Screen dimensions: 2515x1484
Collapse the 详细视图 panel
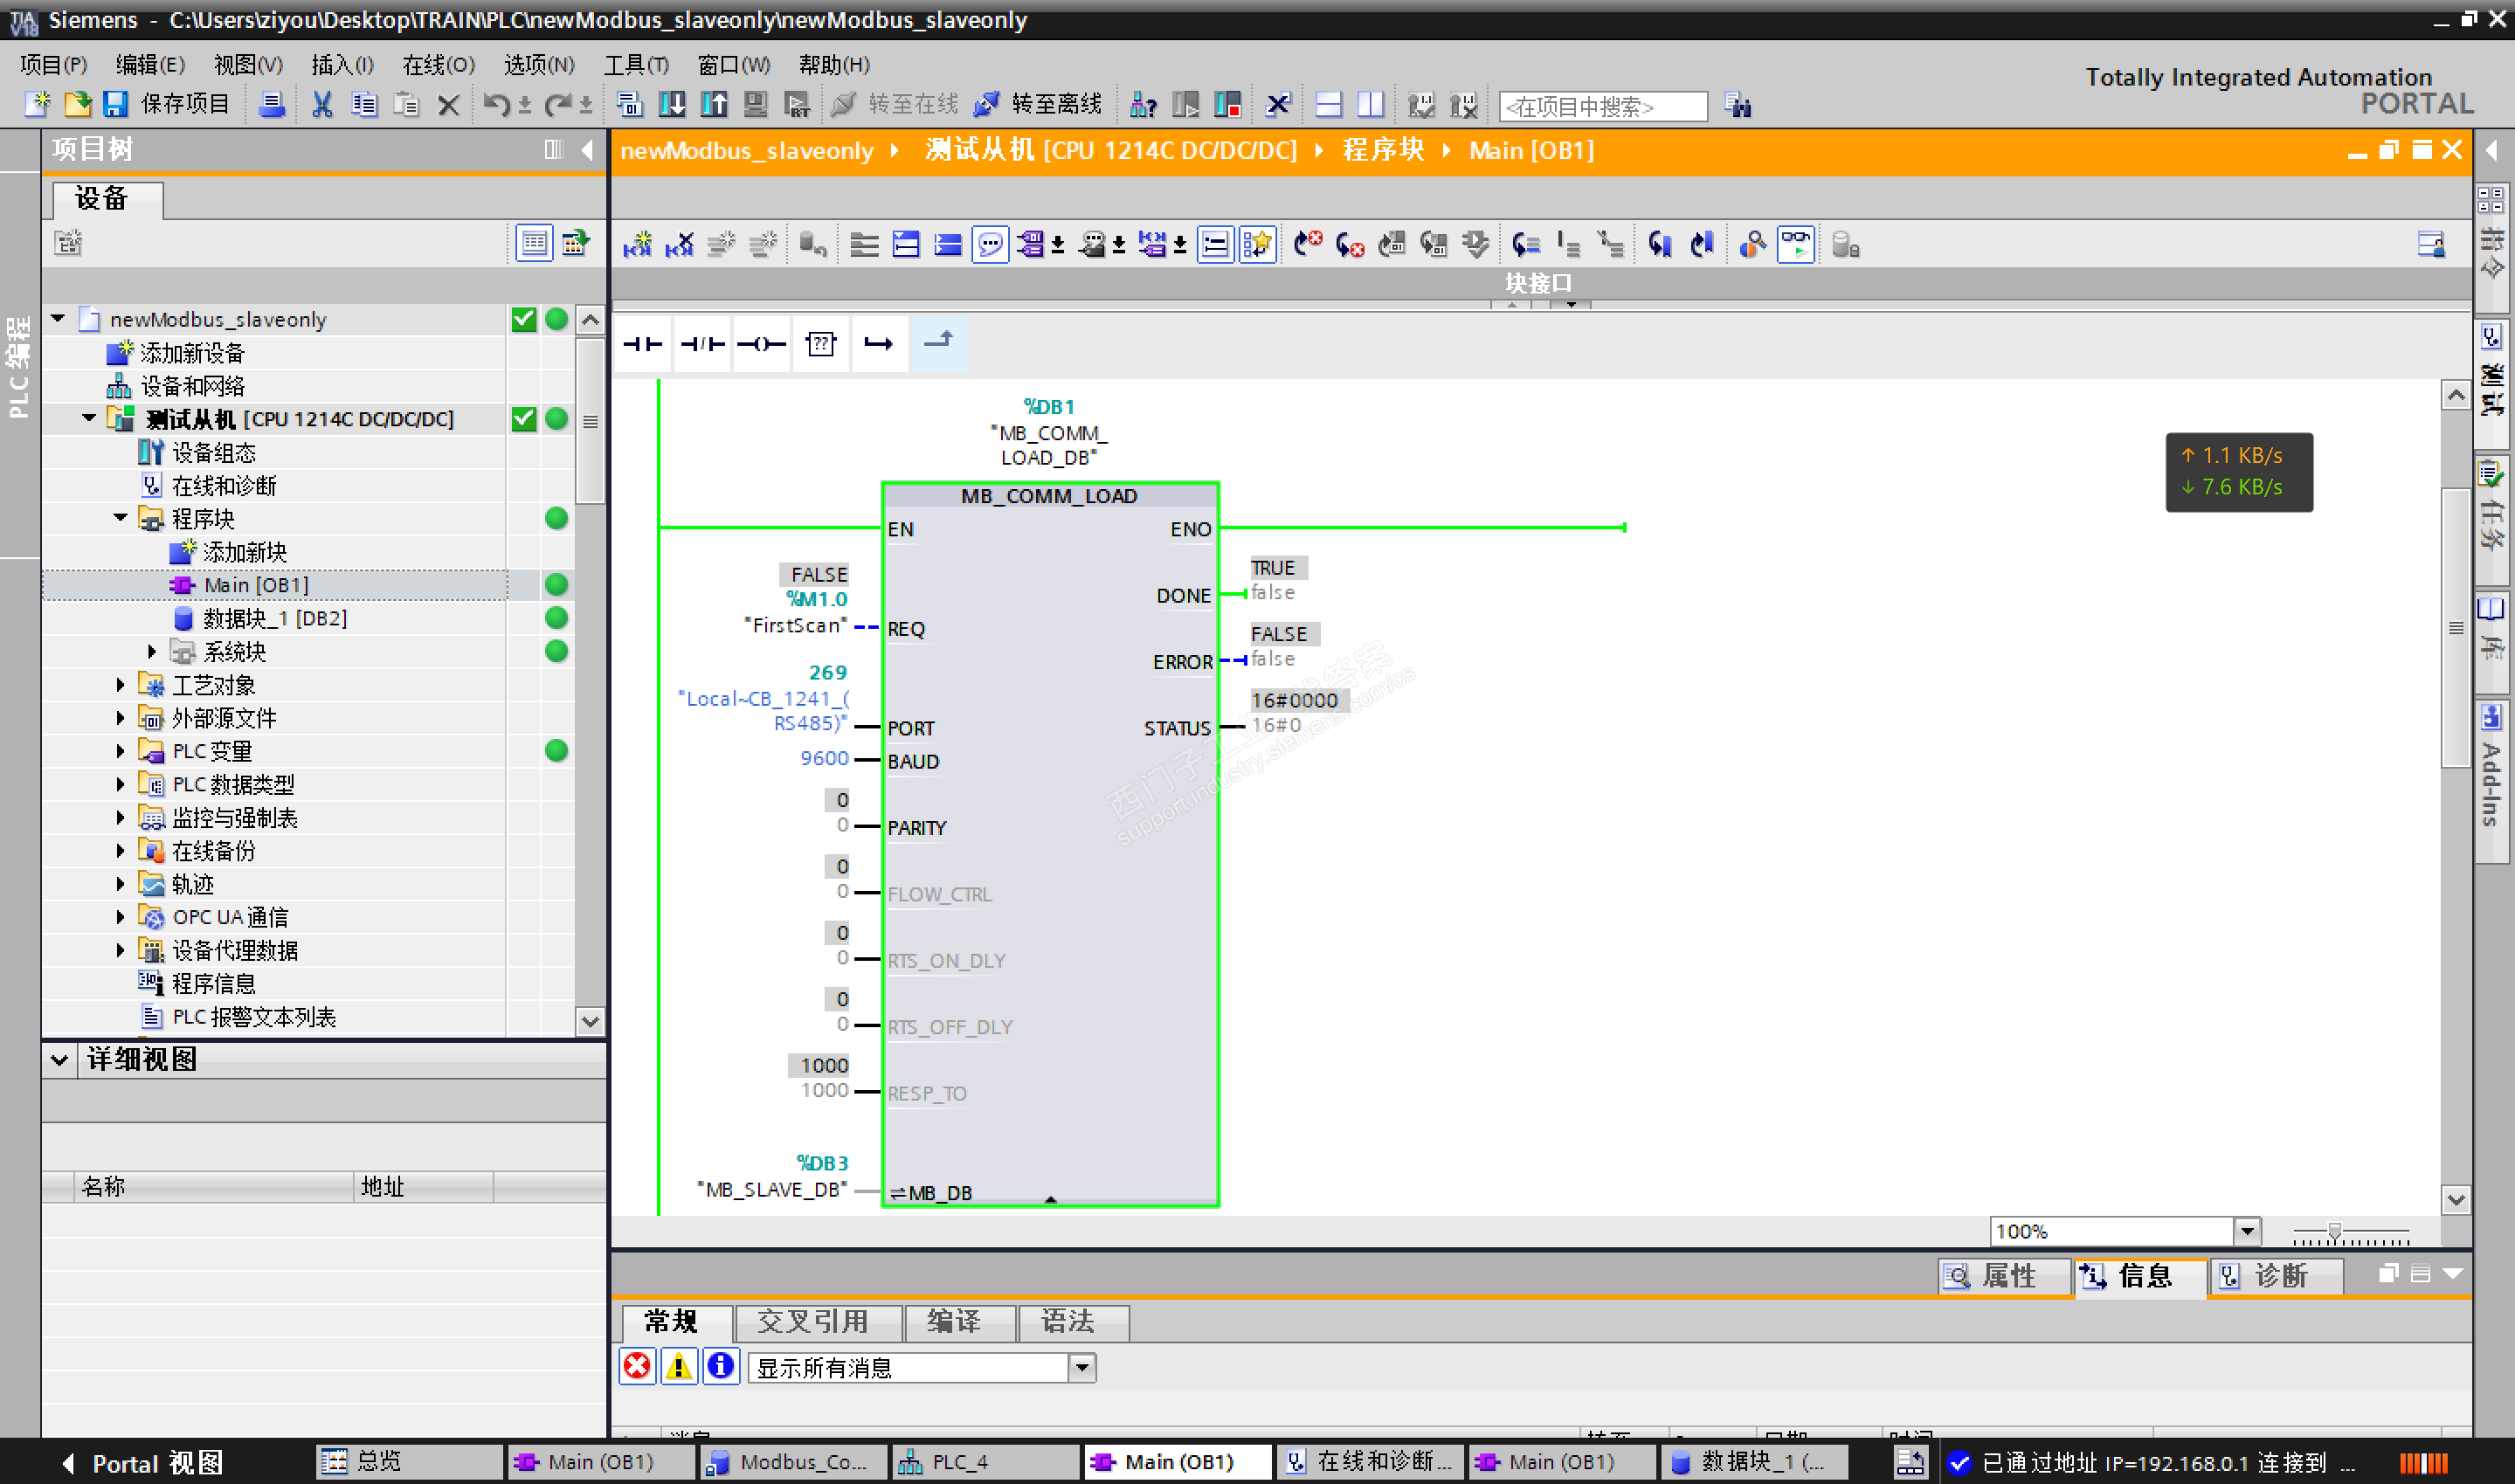(x=59, y=1059)
